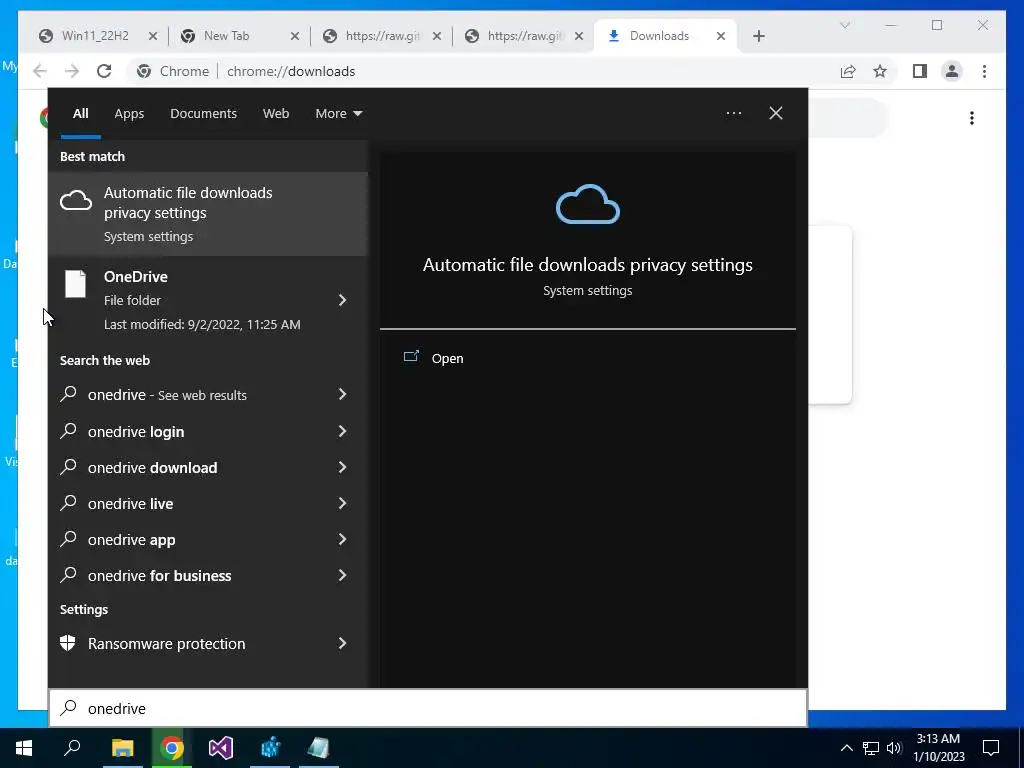Image resolution: width=1024 pixels, height=768 pixels.
Task: Click the share page icon in Chrome
Action: click(x=848, y=71)
